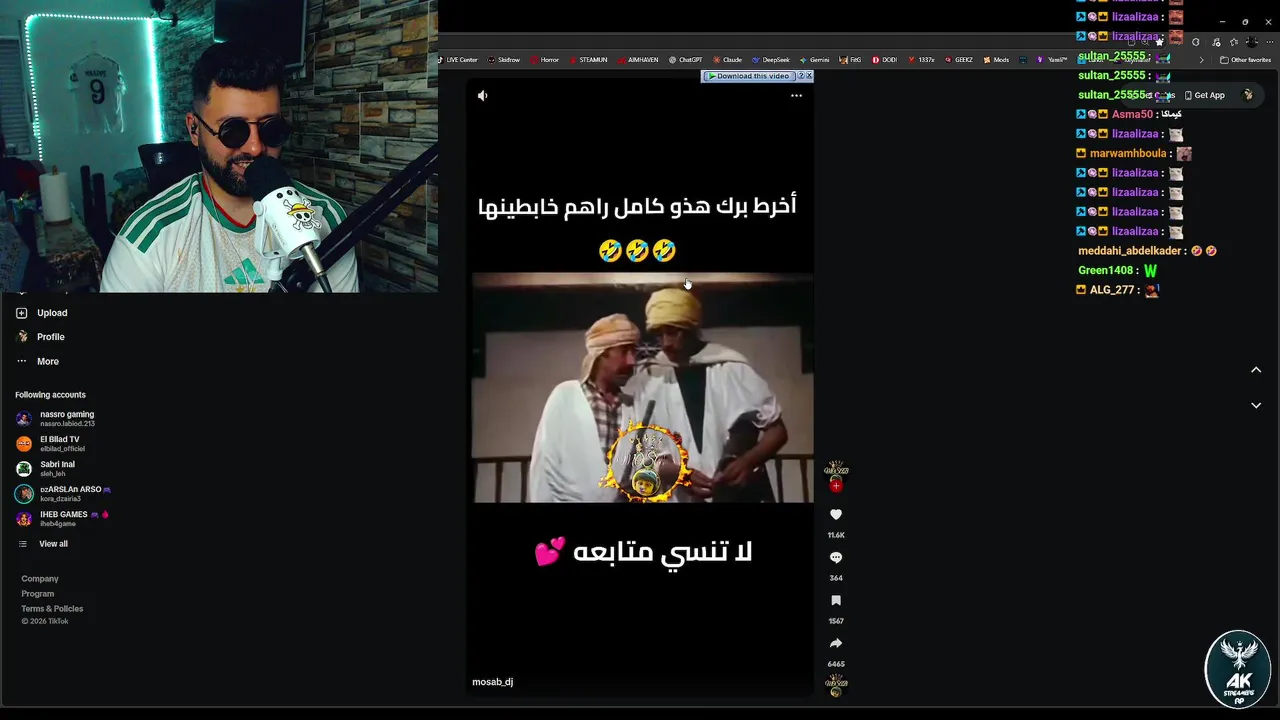Expand the More sidebar menu
The image size is (1280, 720).
coord(38,361)
